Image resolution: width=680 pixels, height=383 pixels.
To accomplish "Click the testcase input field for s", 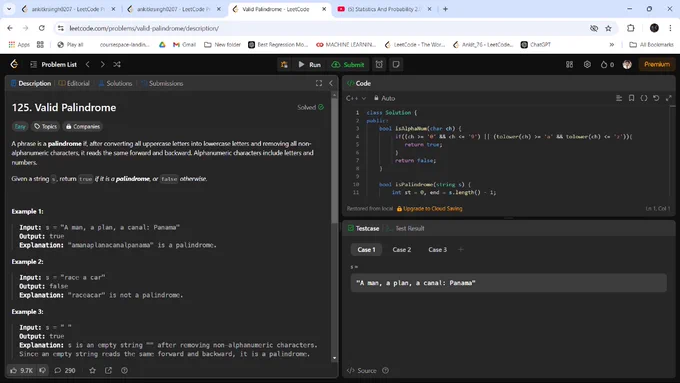I will pos(508,283).
